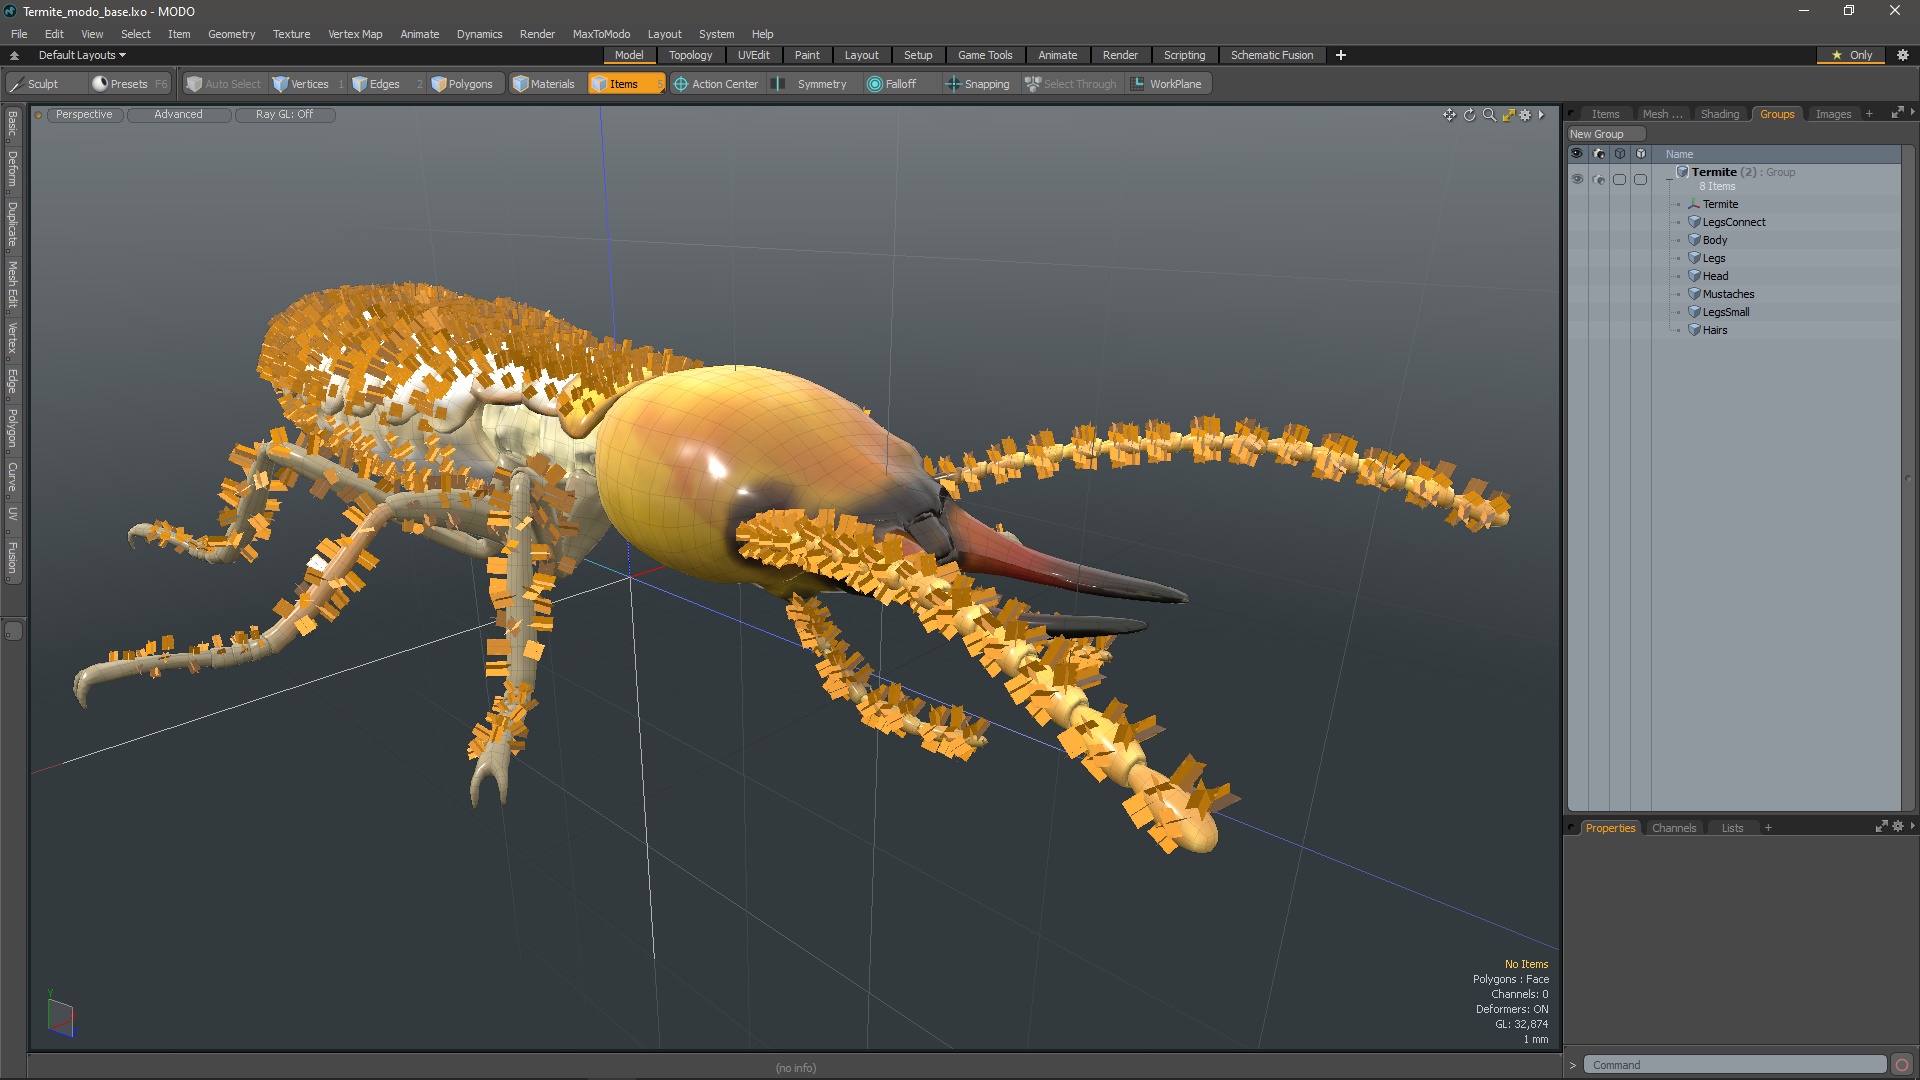Expand Advanced display settings dropdown
This screenshot has width=1920, height=1080.
tap(177, 113)
